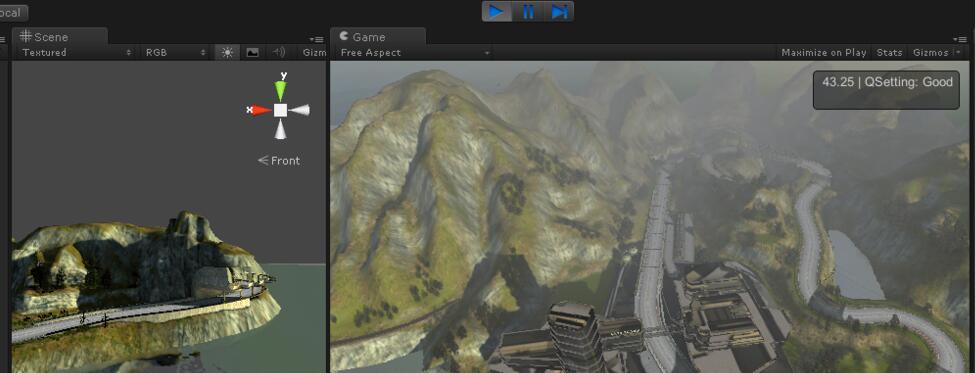Start play mode with the Play button
Screen dimensions: 975x373
coord(497,12)
